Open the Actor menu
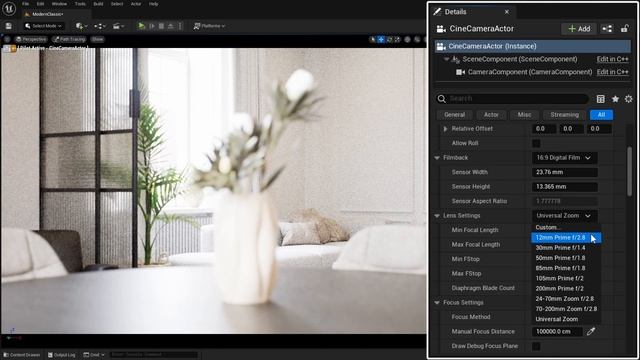This screenshot has width=640, height=360. point(136,4)
